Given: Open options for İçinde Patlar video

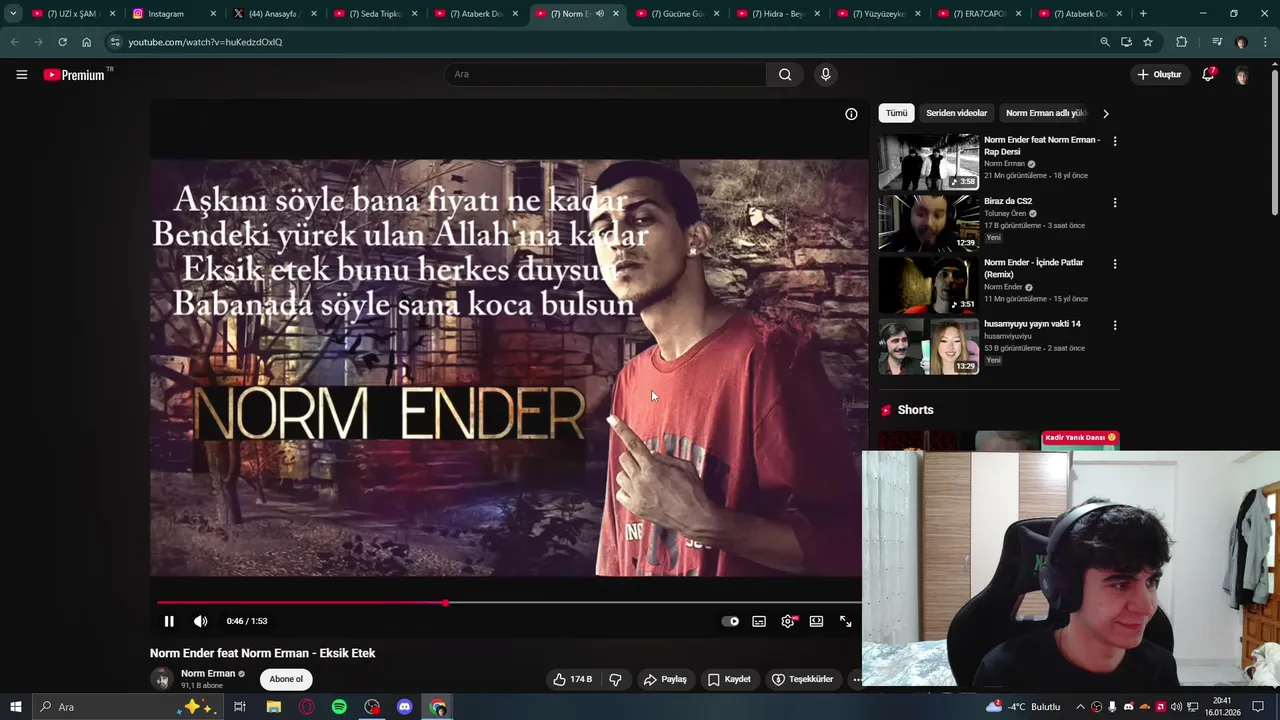Looking at the screenshot, I should (x=1115, y=264).
